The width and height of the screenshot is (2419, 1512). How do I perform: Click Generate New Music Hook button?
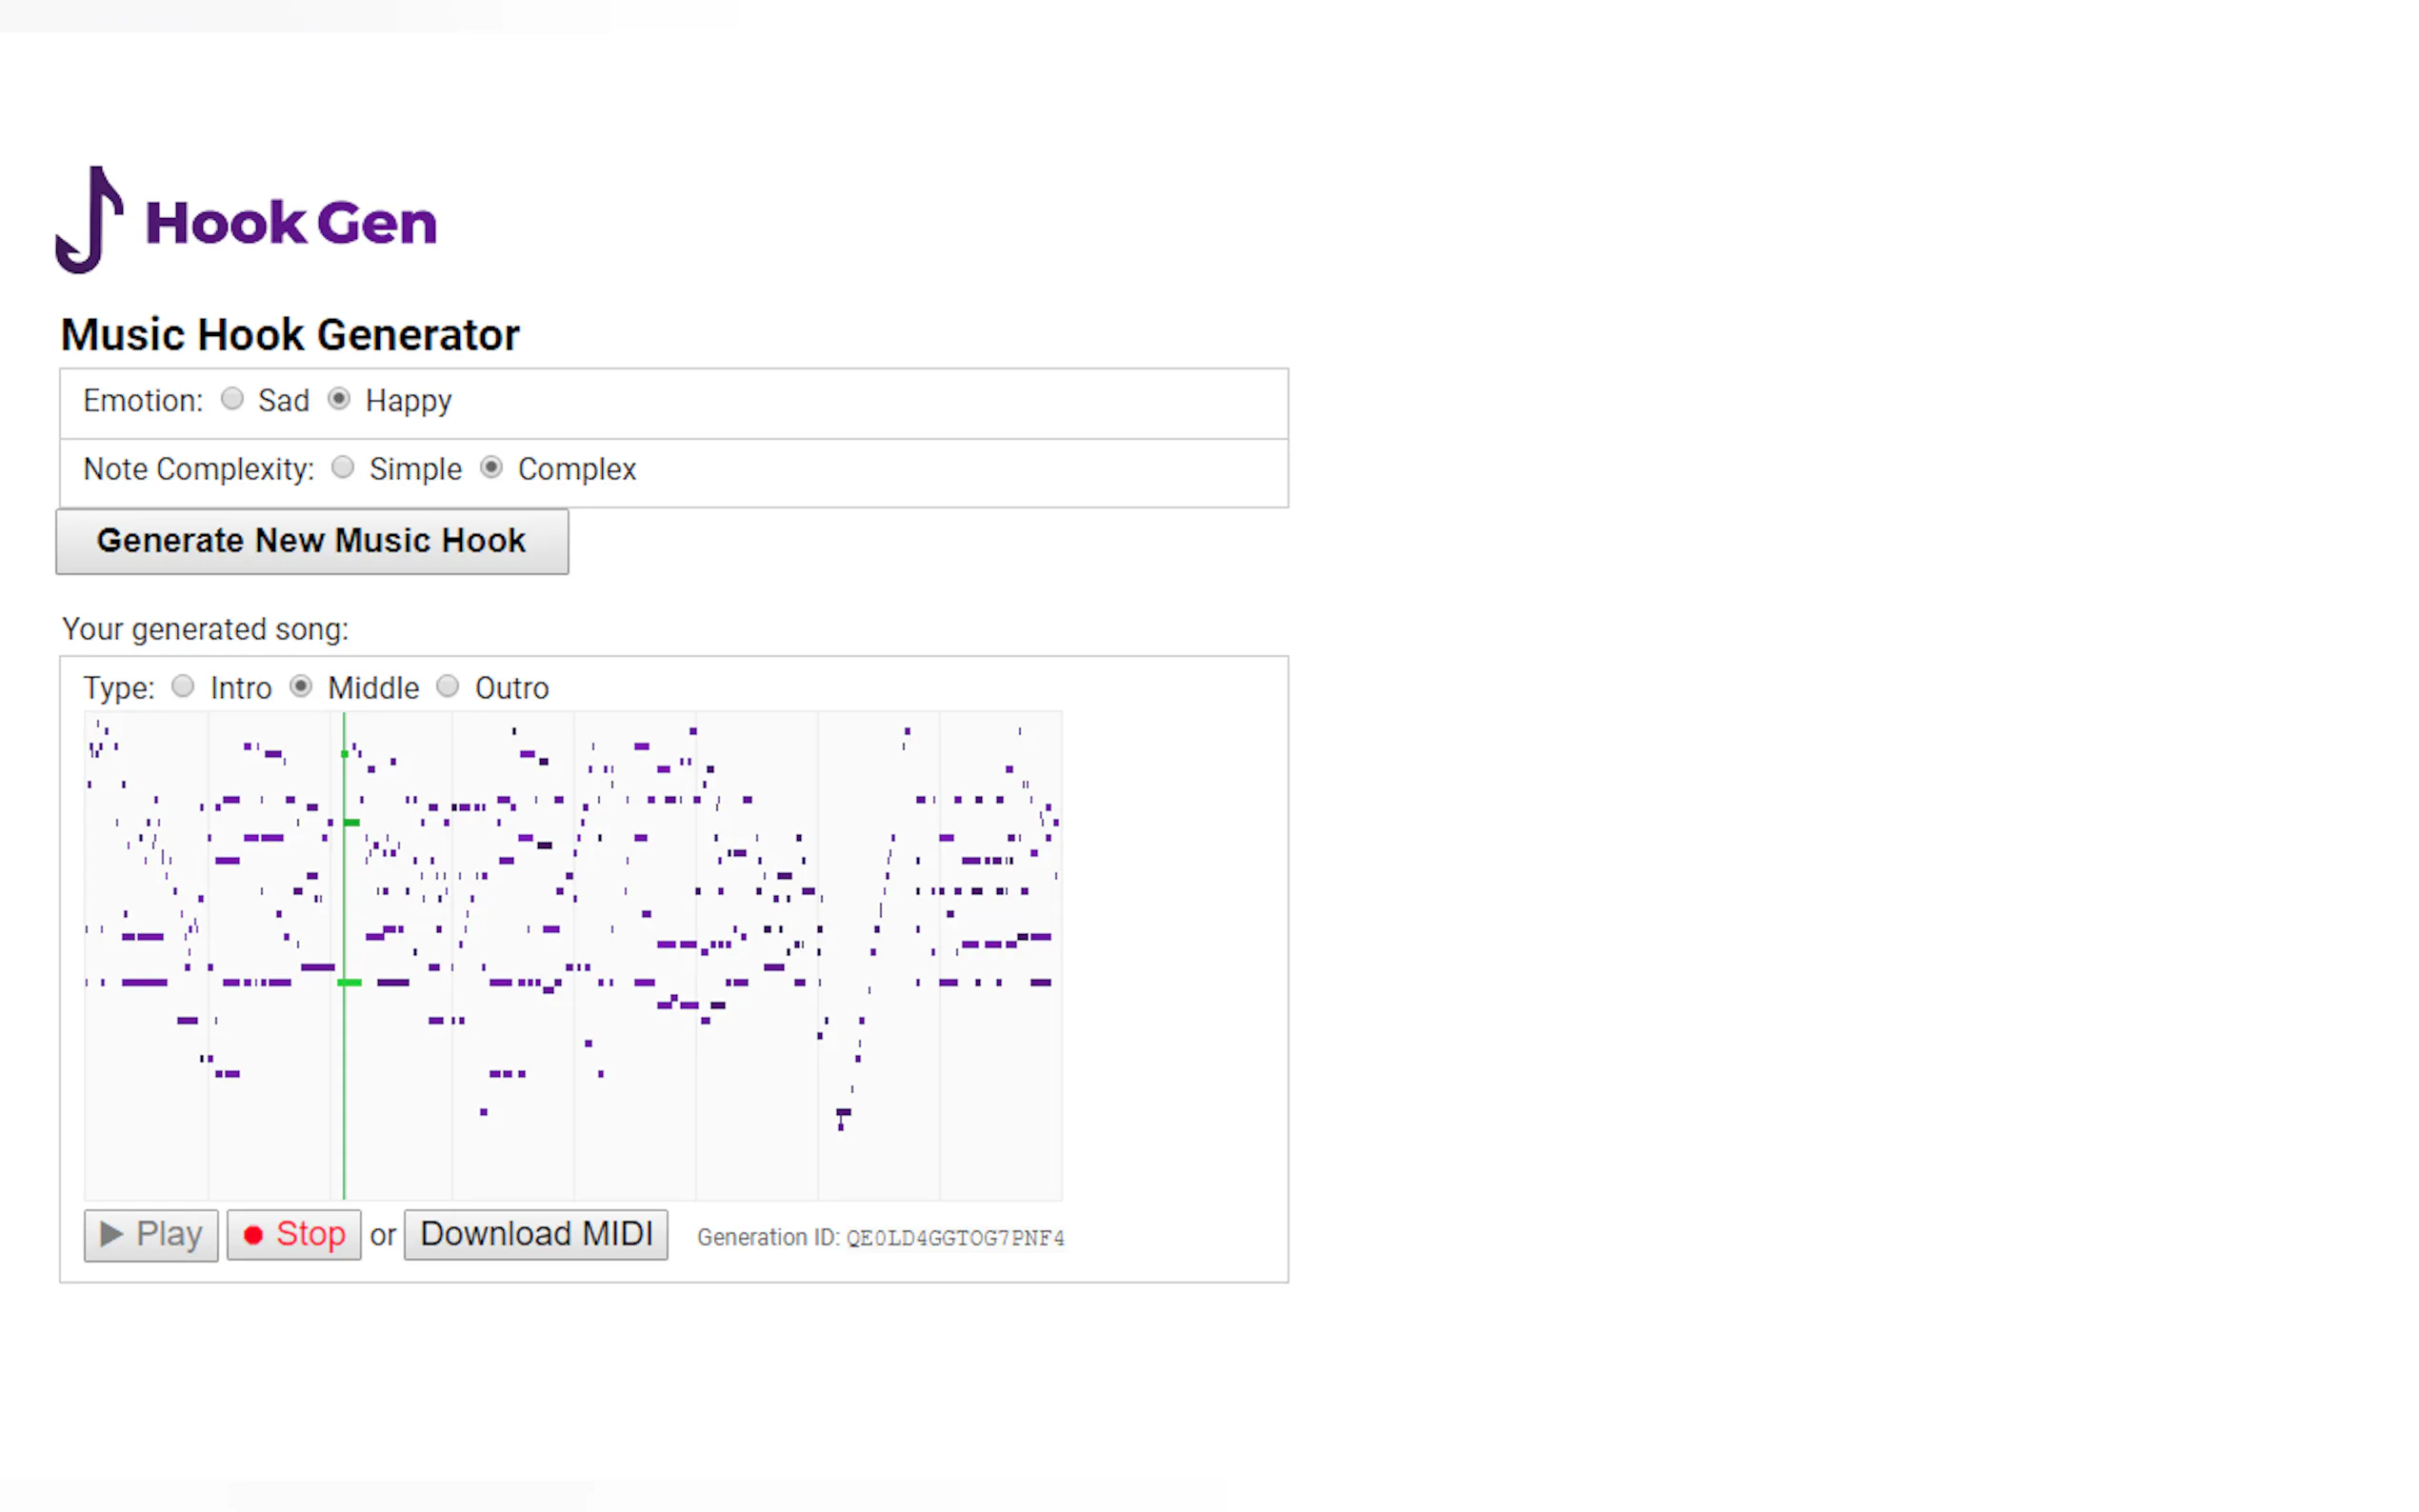312,541
